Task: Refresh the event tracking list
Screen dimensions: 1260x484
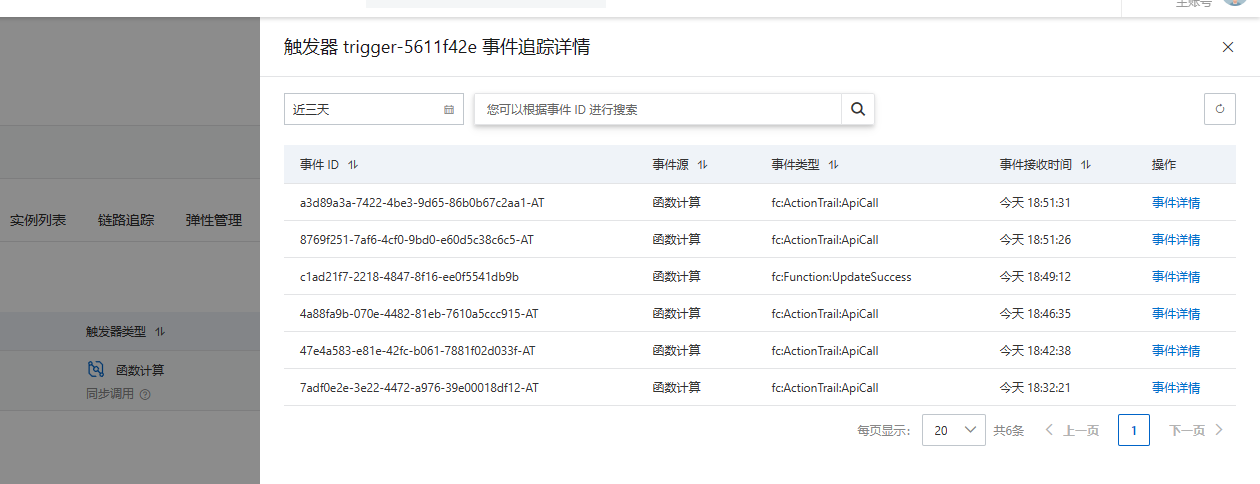Action: (x=1219, y=109)
